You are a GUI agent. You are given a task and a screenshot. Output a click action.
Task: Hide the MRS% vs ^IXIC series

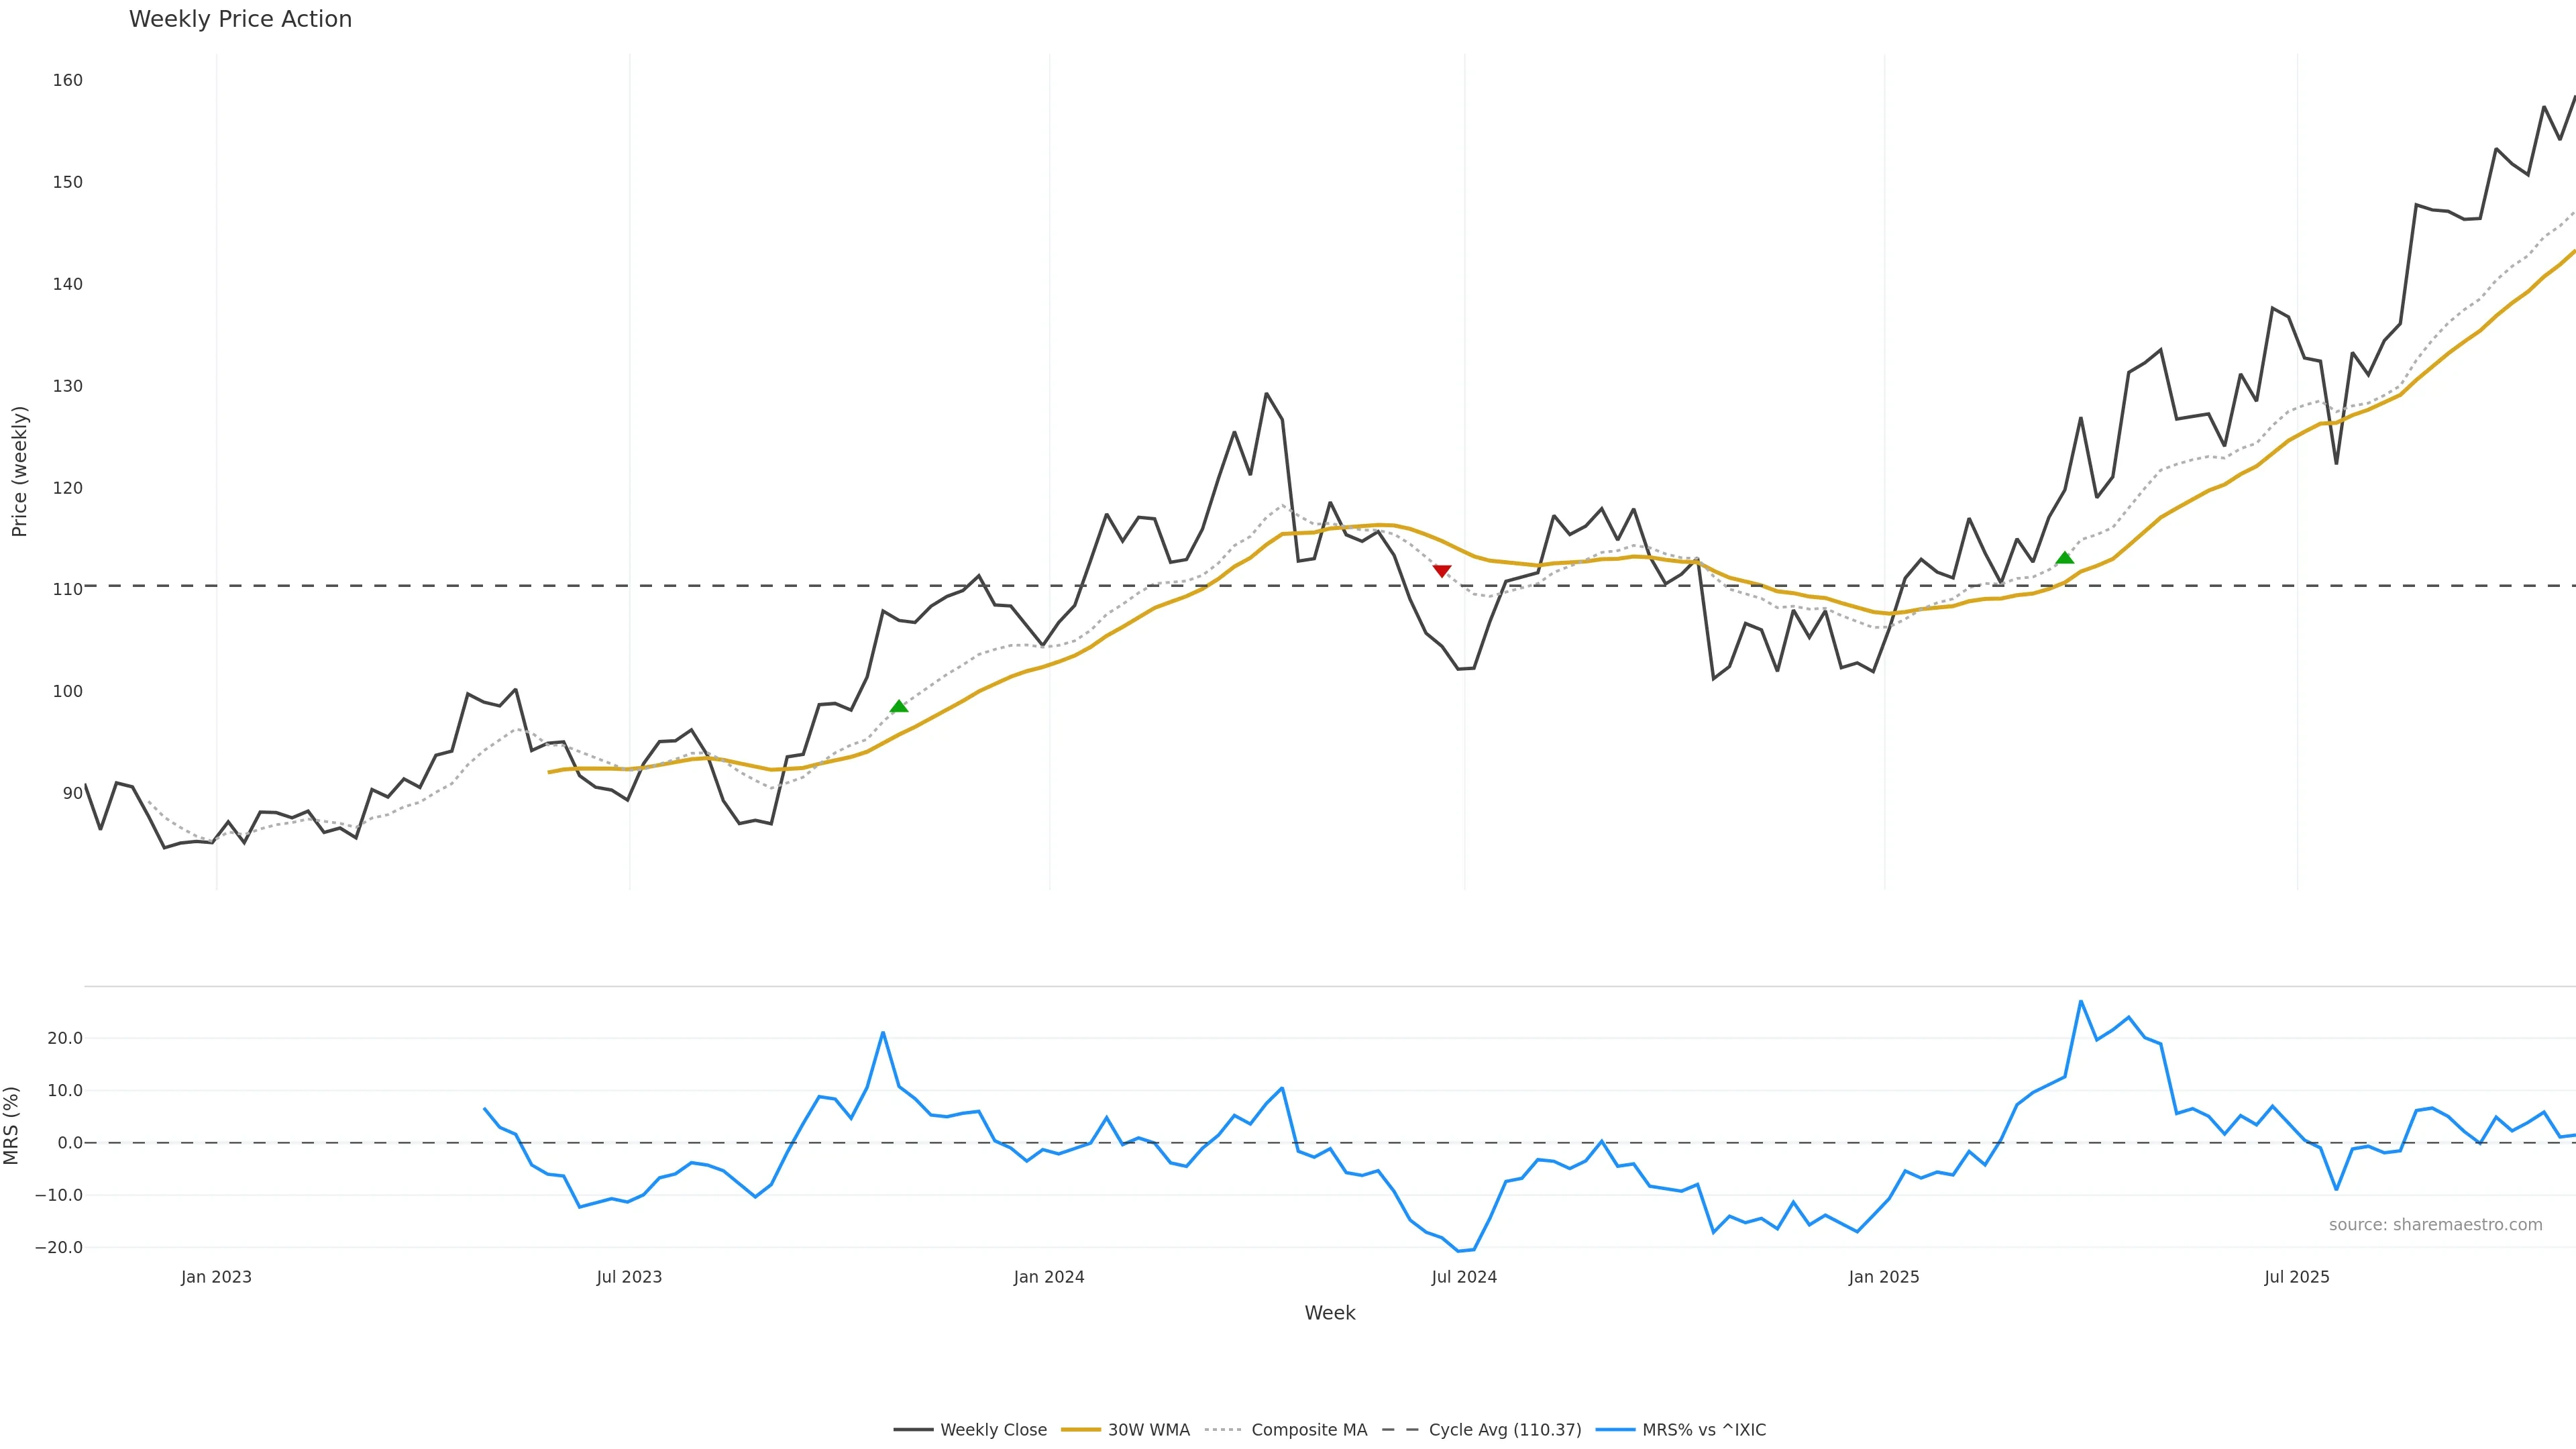pos(1703,1430)
